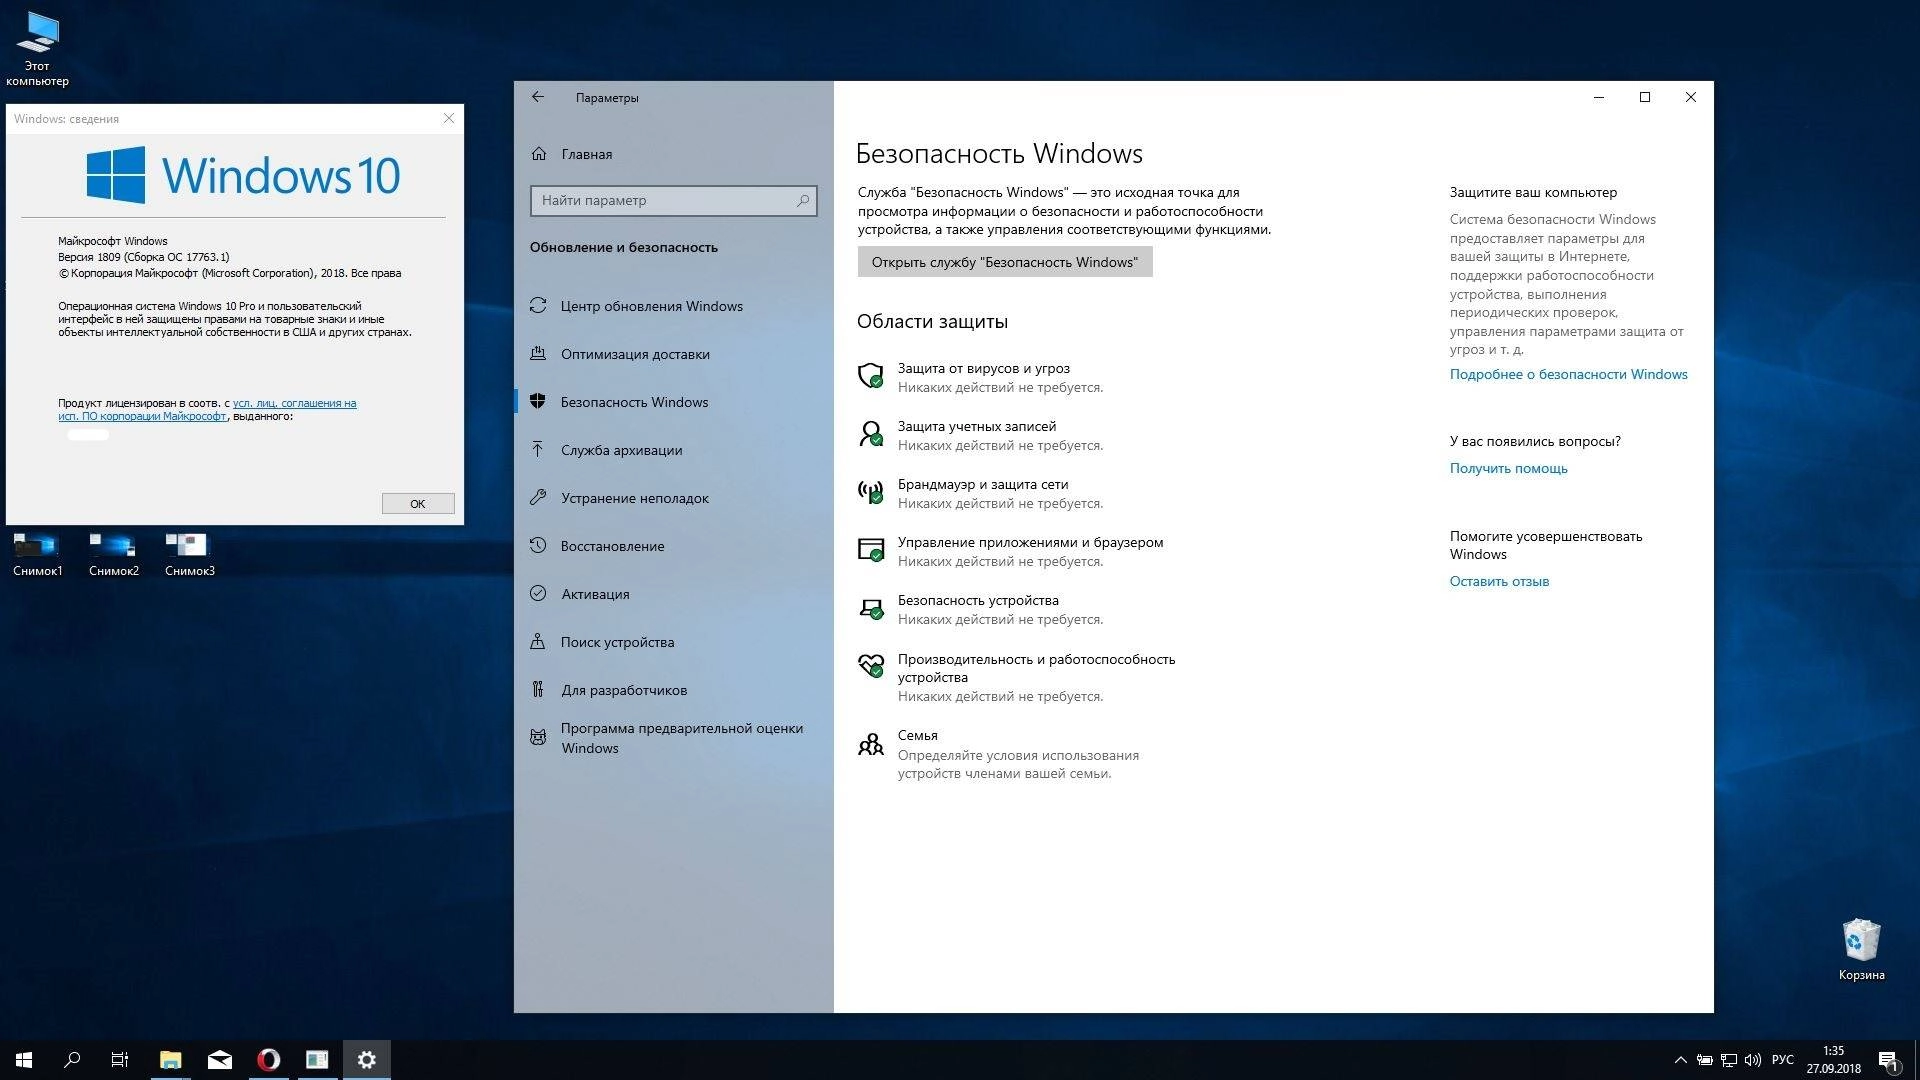Image resolution: width=1920 pixels, height=1080 pixels.
Task: Click the virus protection shield icon
Action: [x=870, y=375]
